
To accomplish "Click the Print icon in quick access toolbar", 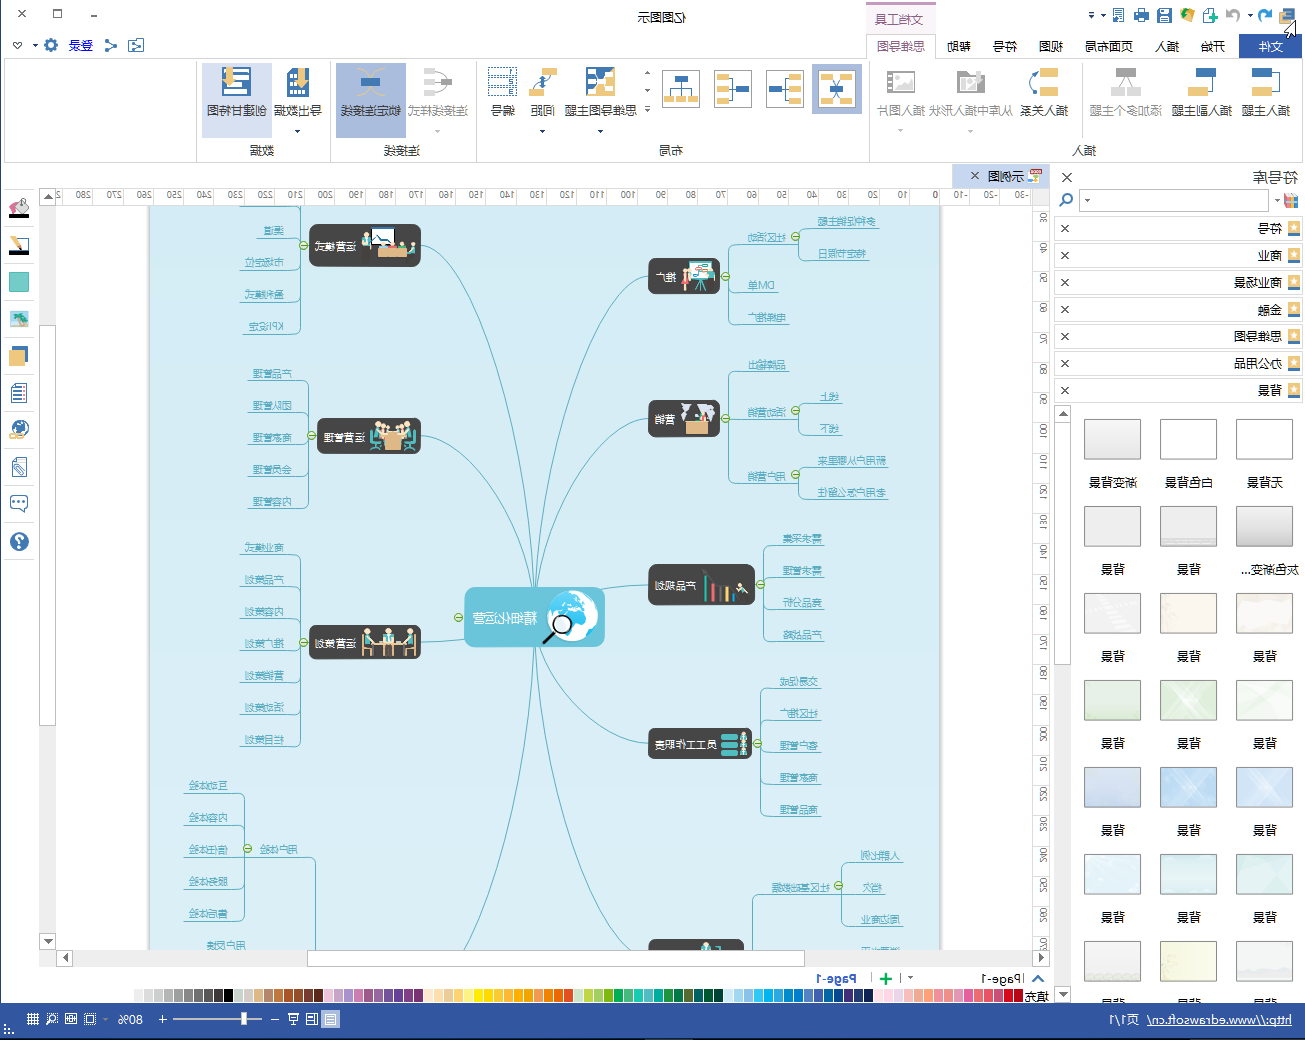I will (1141, 15).
